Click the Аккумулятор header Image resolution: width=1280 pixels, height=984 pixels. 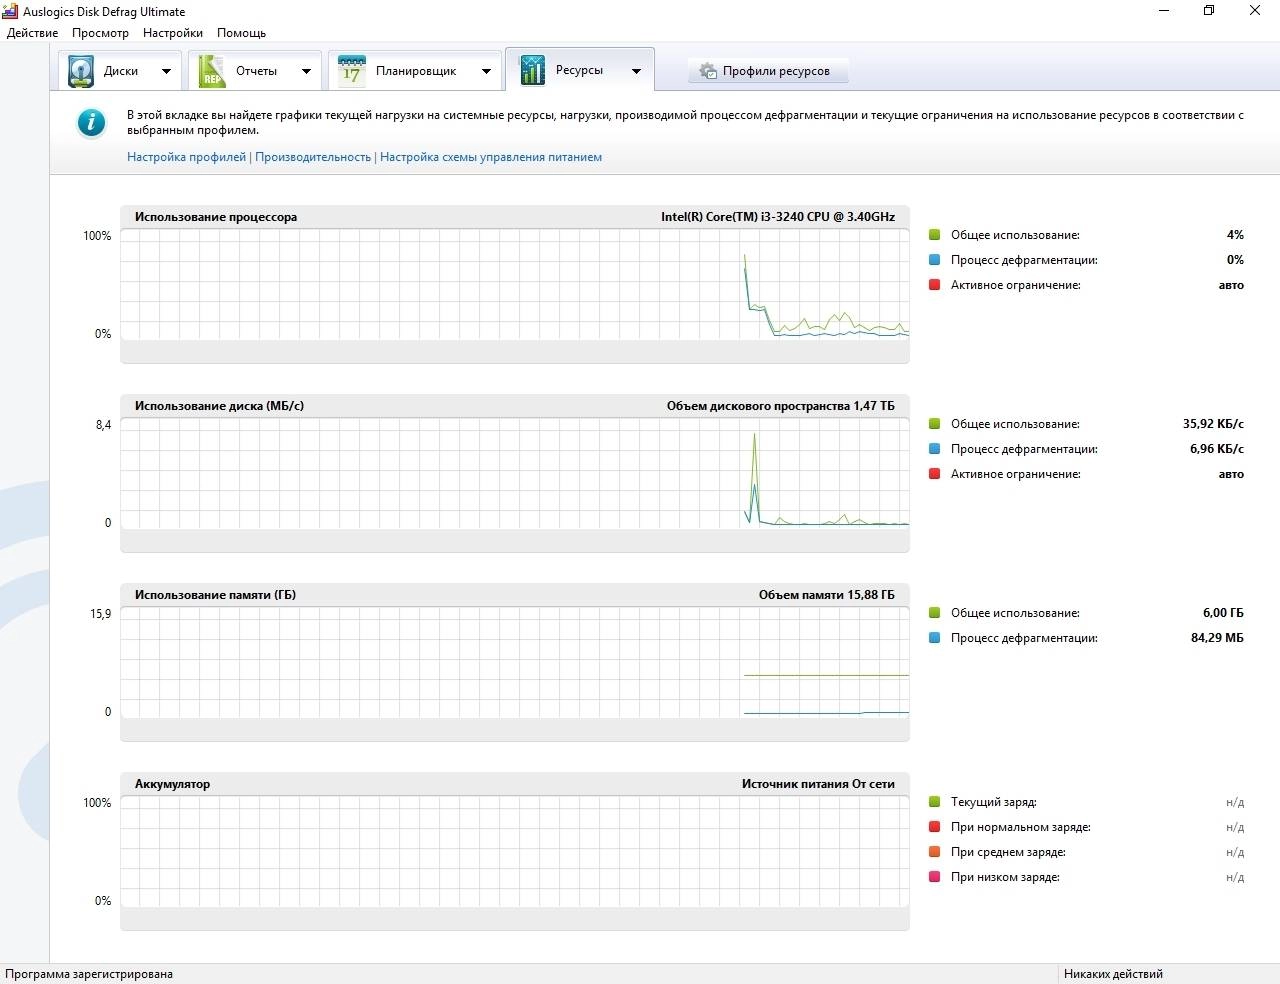(x=172, y=784)
